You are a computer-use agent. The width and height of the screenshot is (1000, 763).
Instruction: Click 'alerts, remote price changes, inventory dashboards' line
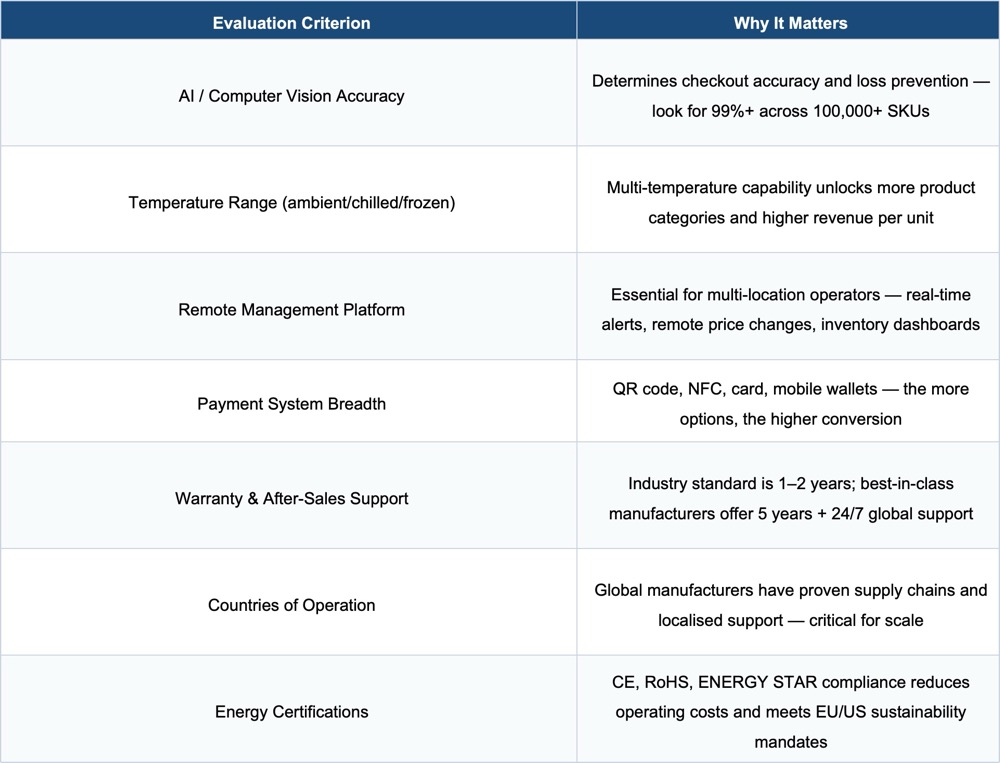click(x=790, y=325)
